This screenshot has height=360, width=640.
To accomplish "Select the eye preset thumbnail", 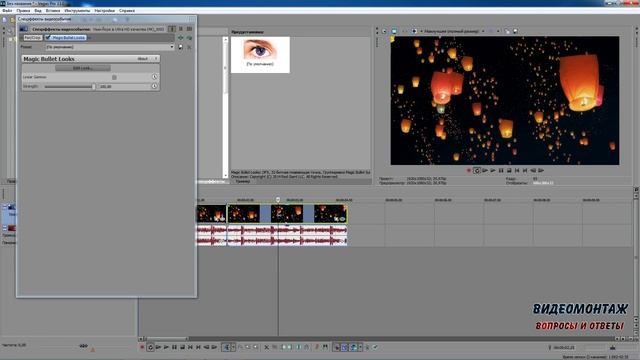I will (x=260, y=54).
